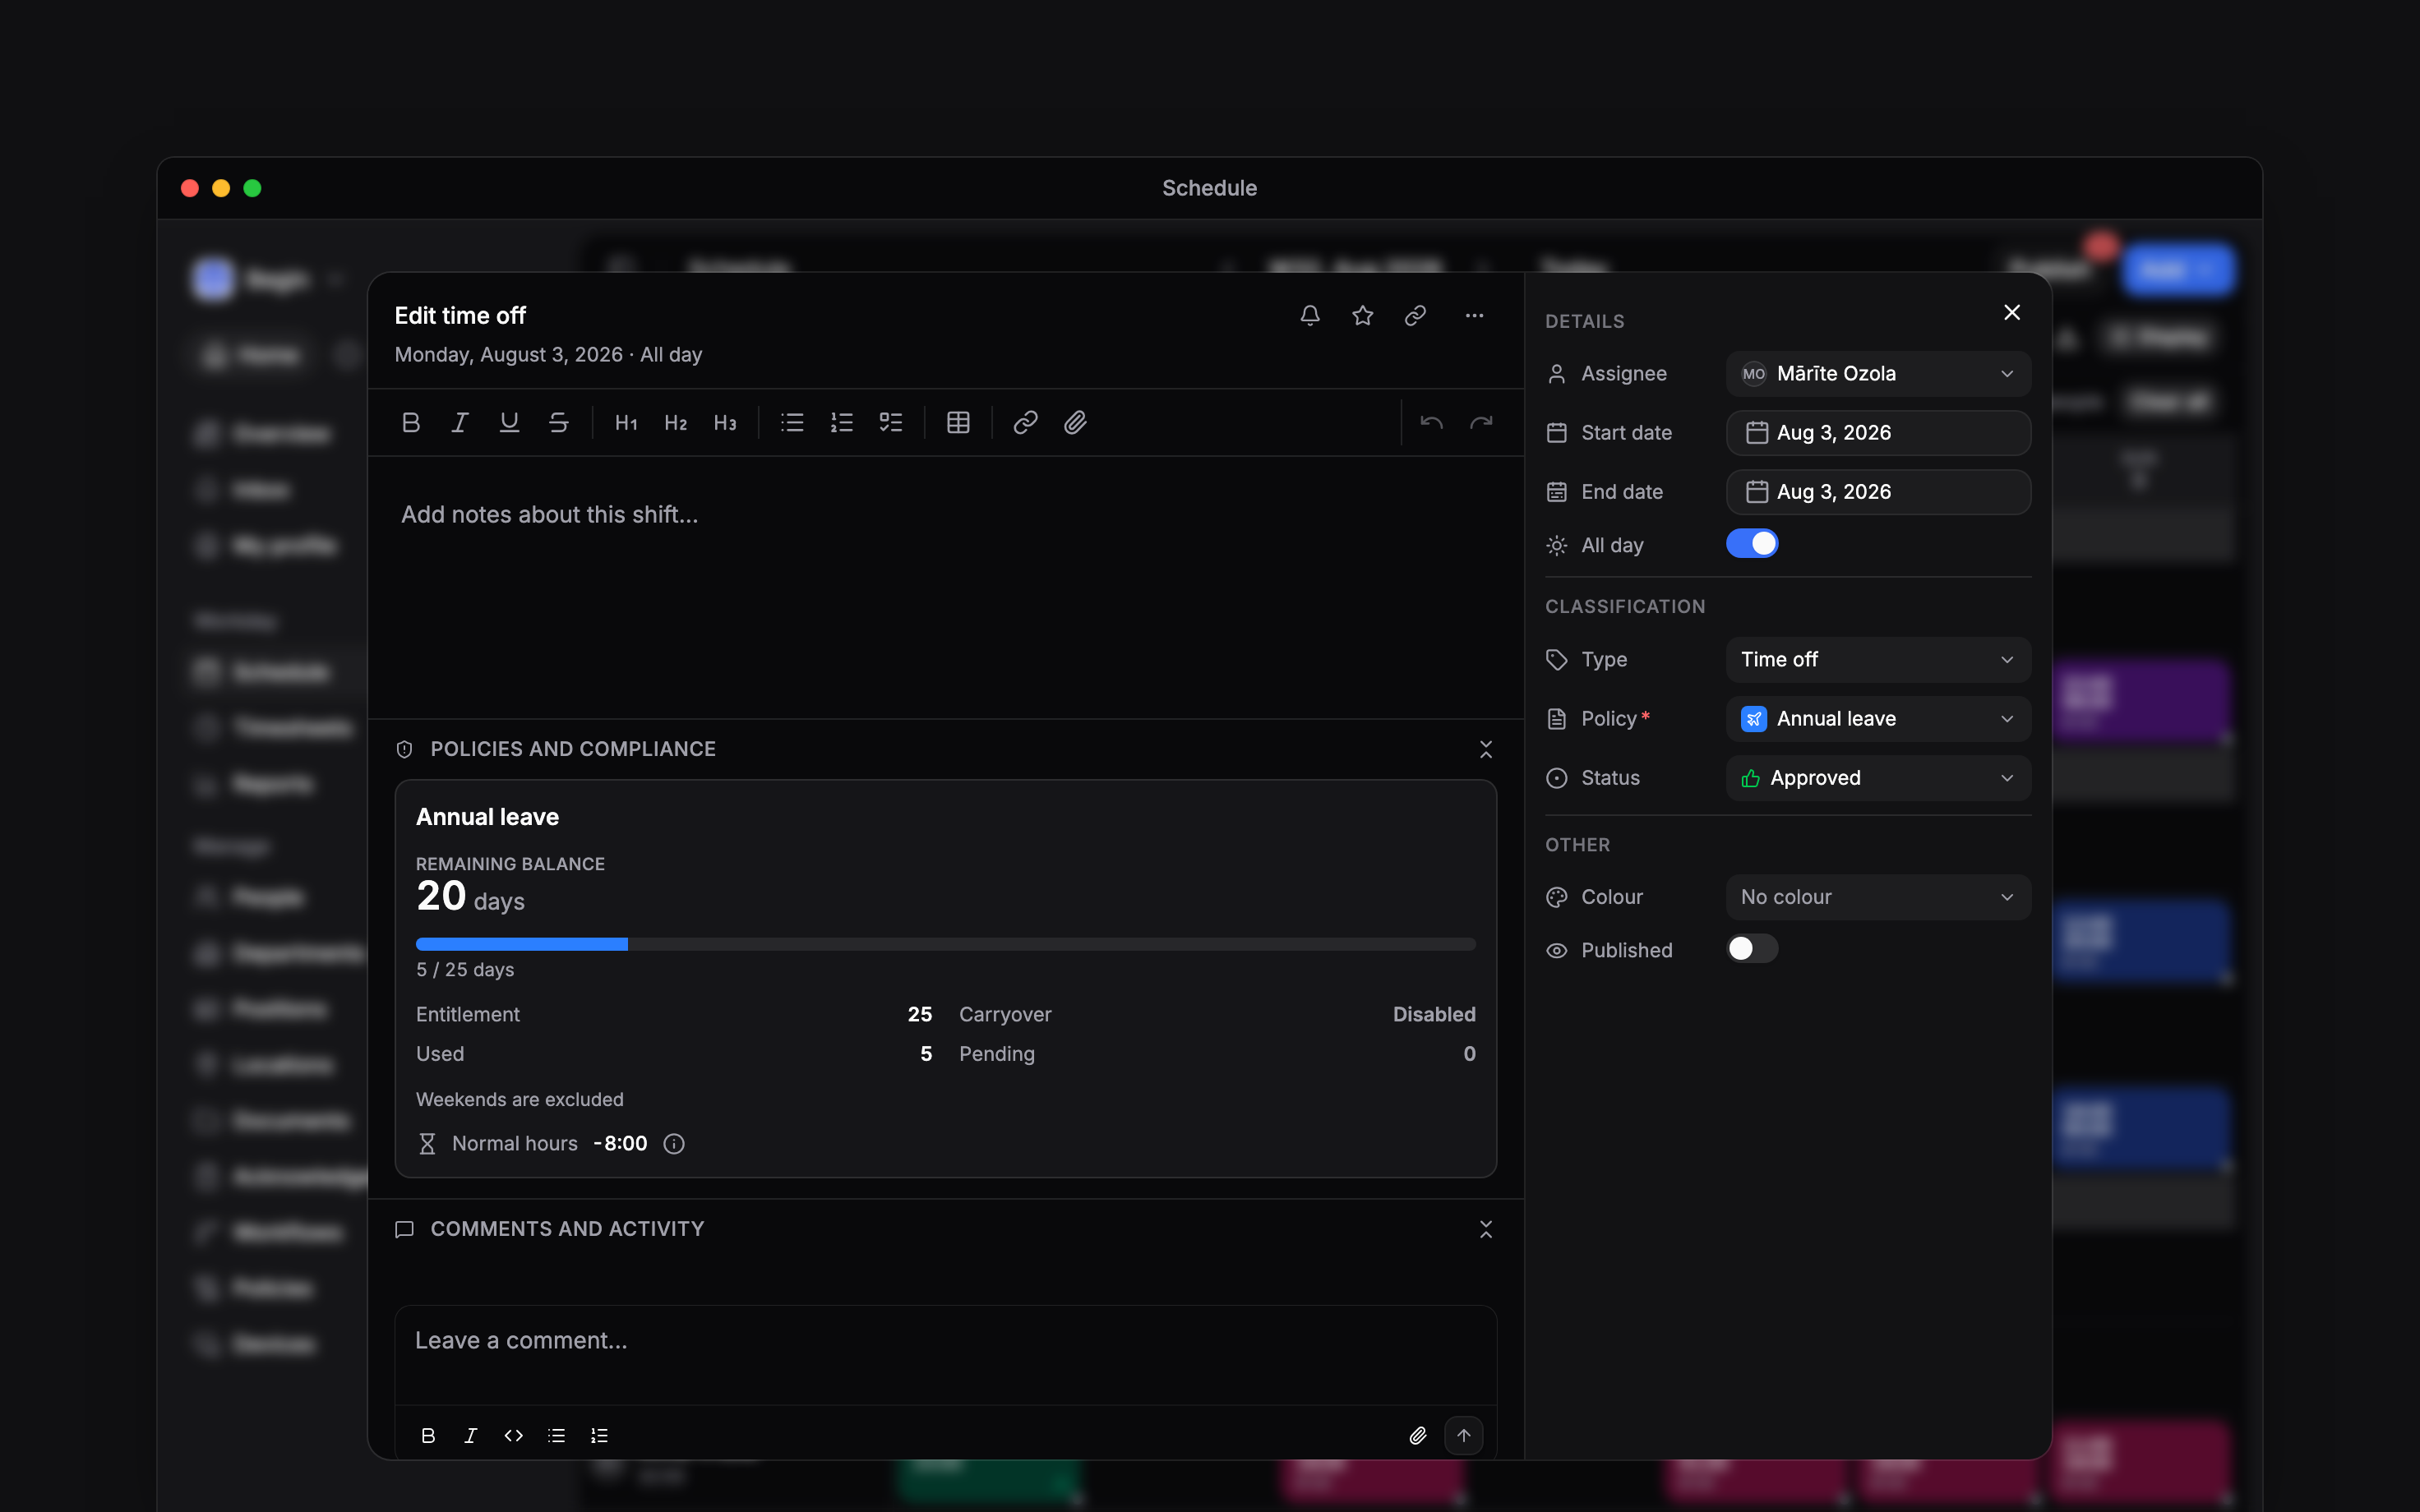Click the Normal hours -8:00 value

click(x=620, y=1144)
